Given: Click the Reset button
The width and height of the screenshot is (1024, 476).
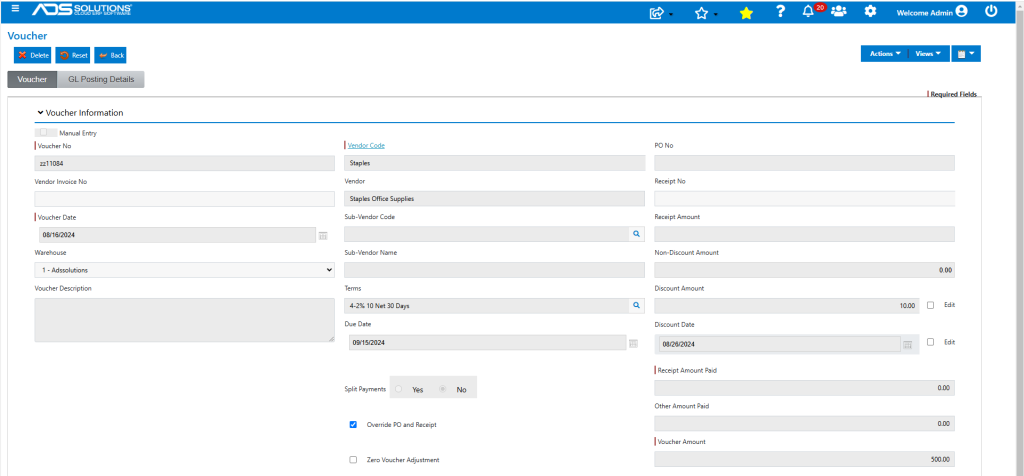Looking at the screenshot, I should coord(73,56).
